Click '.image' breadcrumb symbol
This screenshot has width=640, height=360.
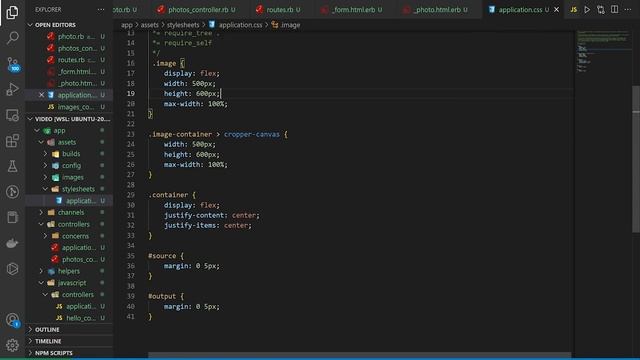[286, 25]
